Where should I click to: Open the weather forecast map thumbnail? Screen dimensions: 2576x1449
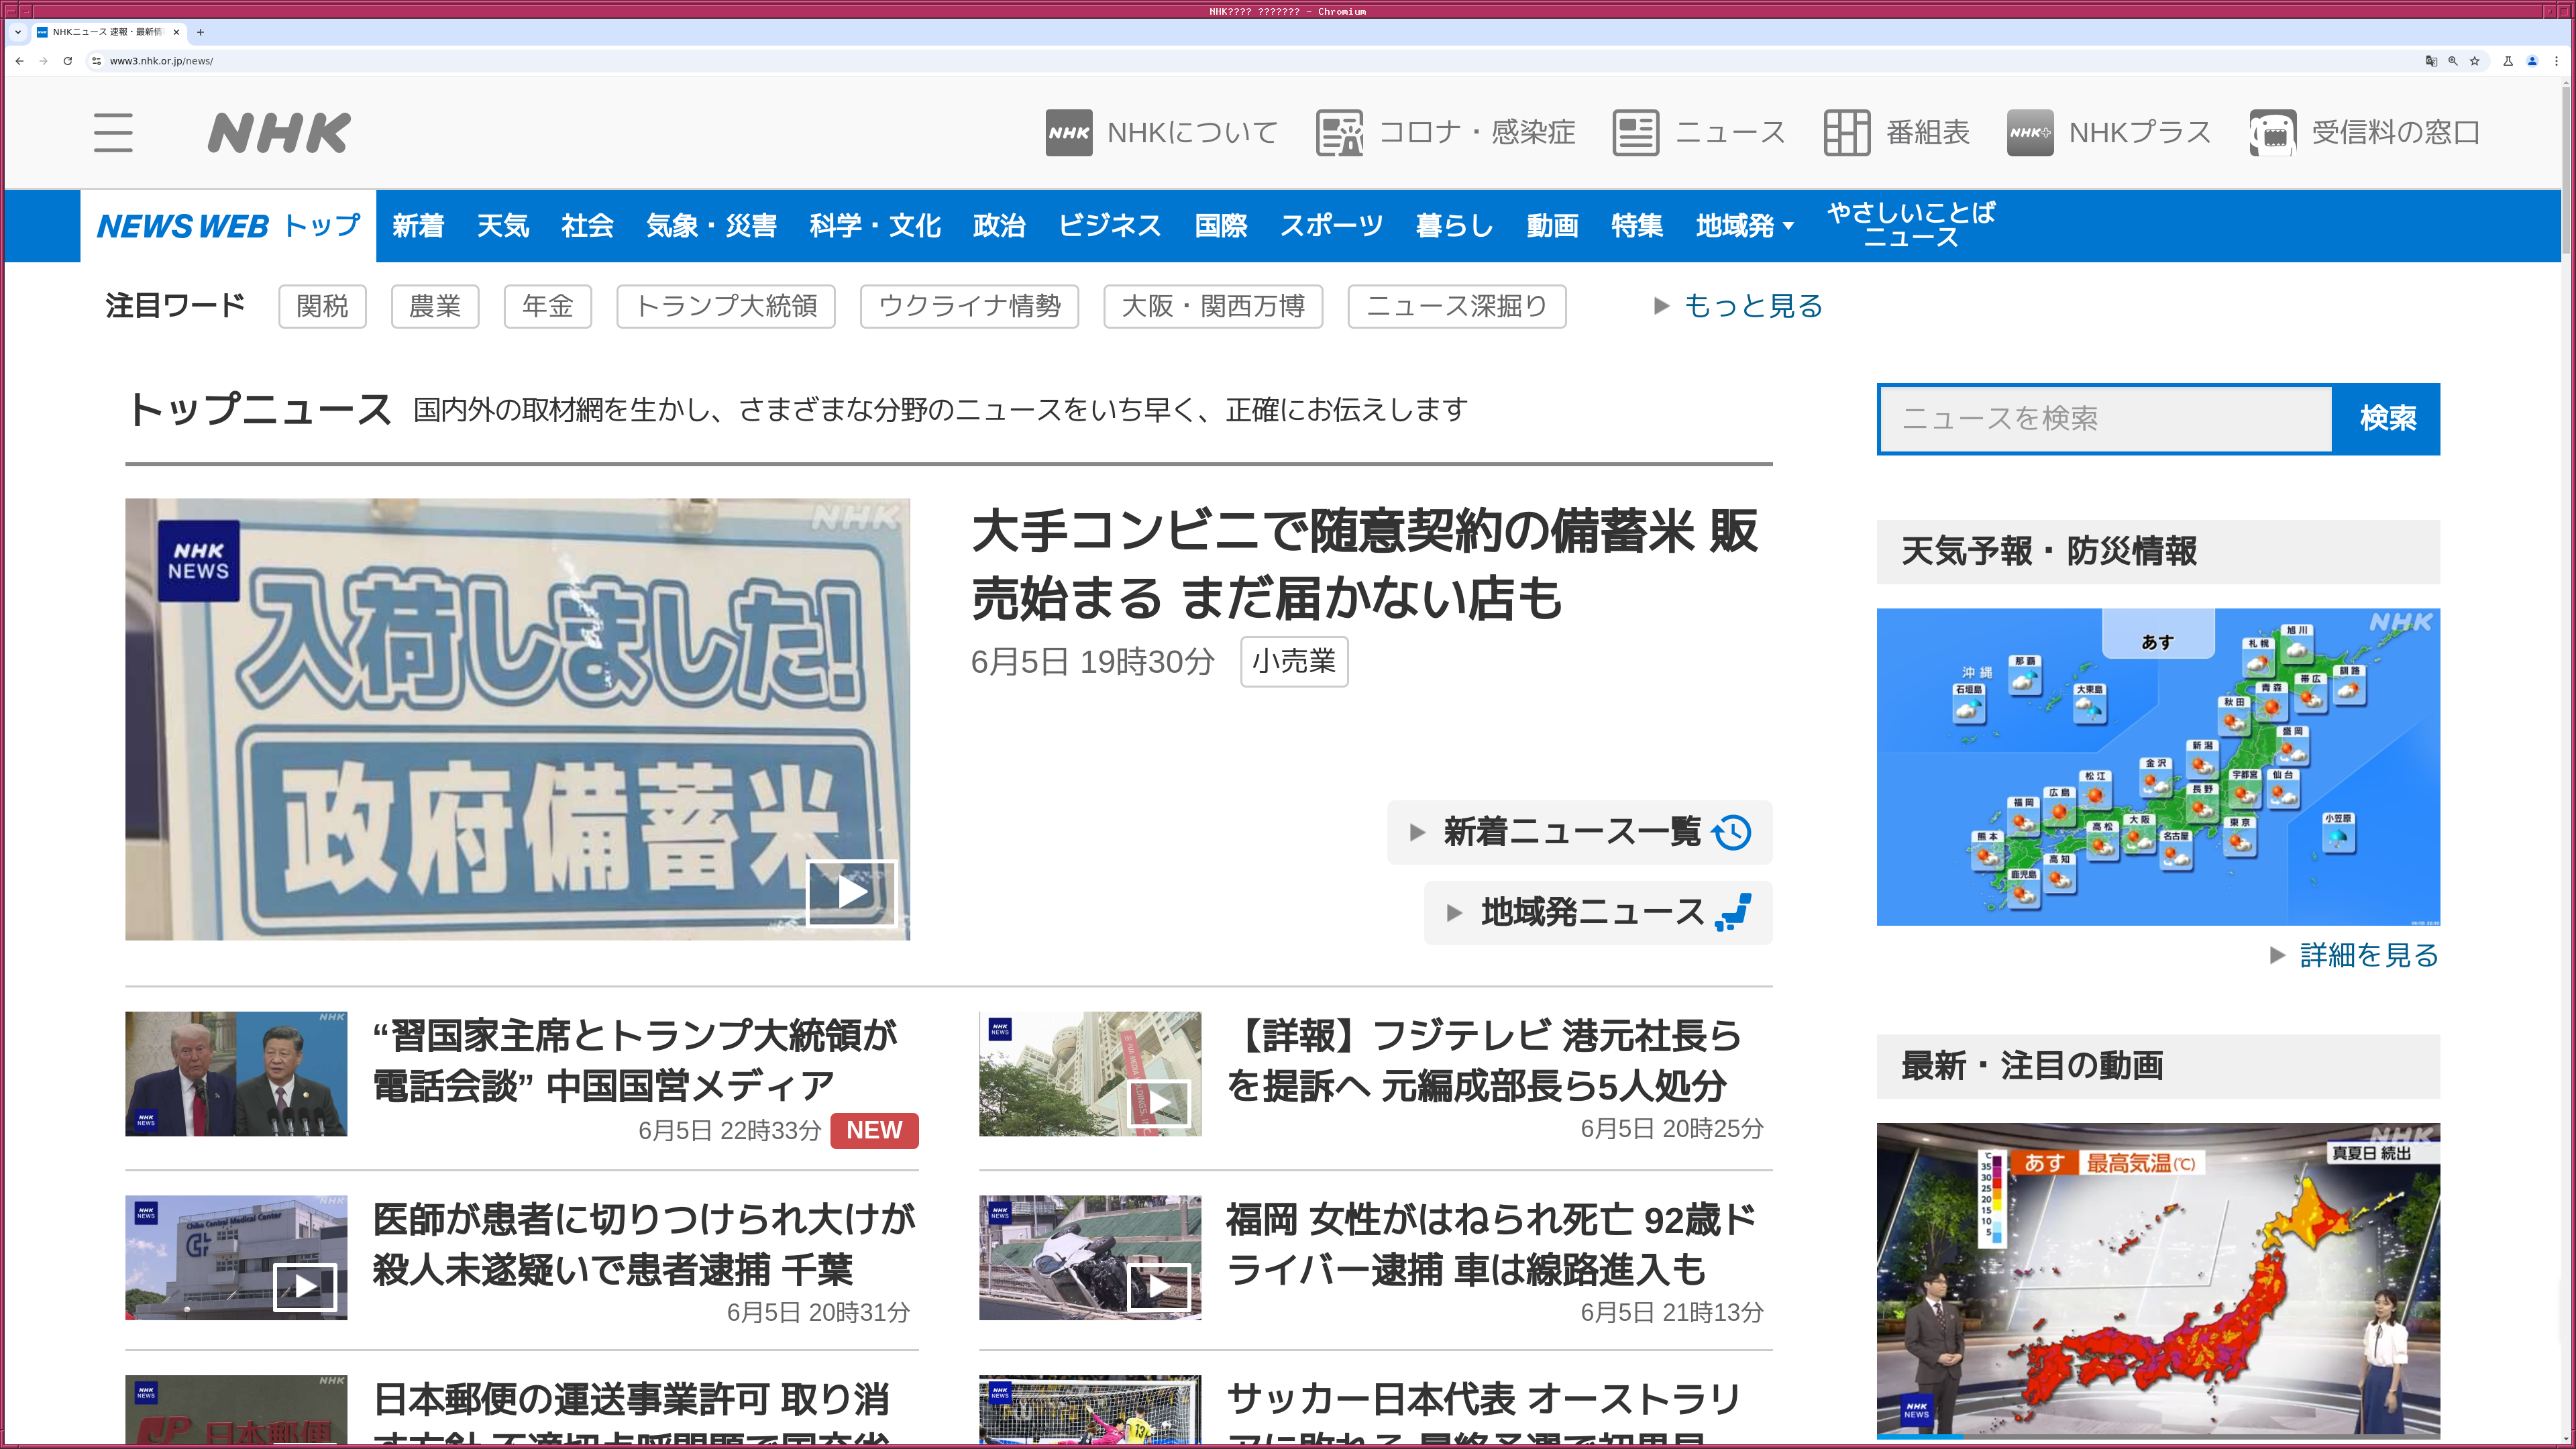(2157, 767)
